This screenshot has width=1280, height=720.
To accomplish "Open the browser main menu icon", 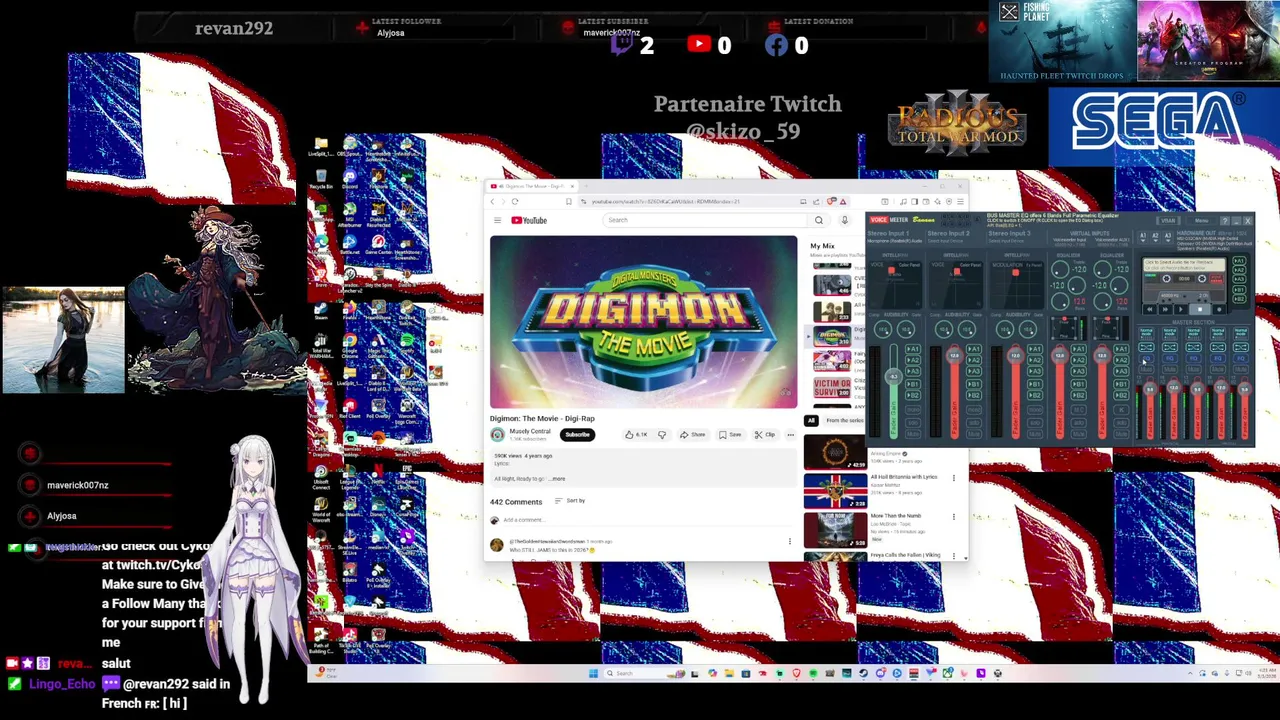I will click(x=960, y=202).
